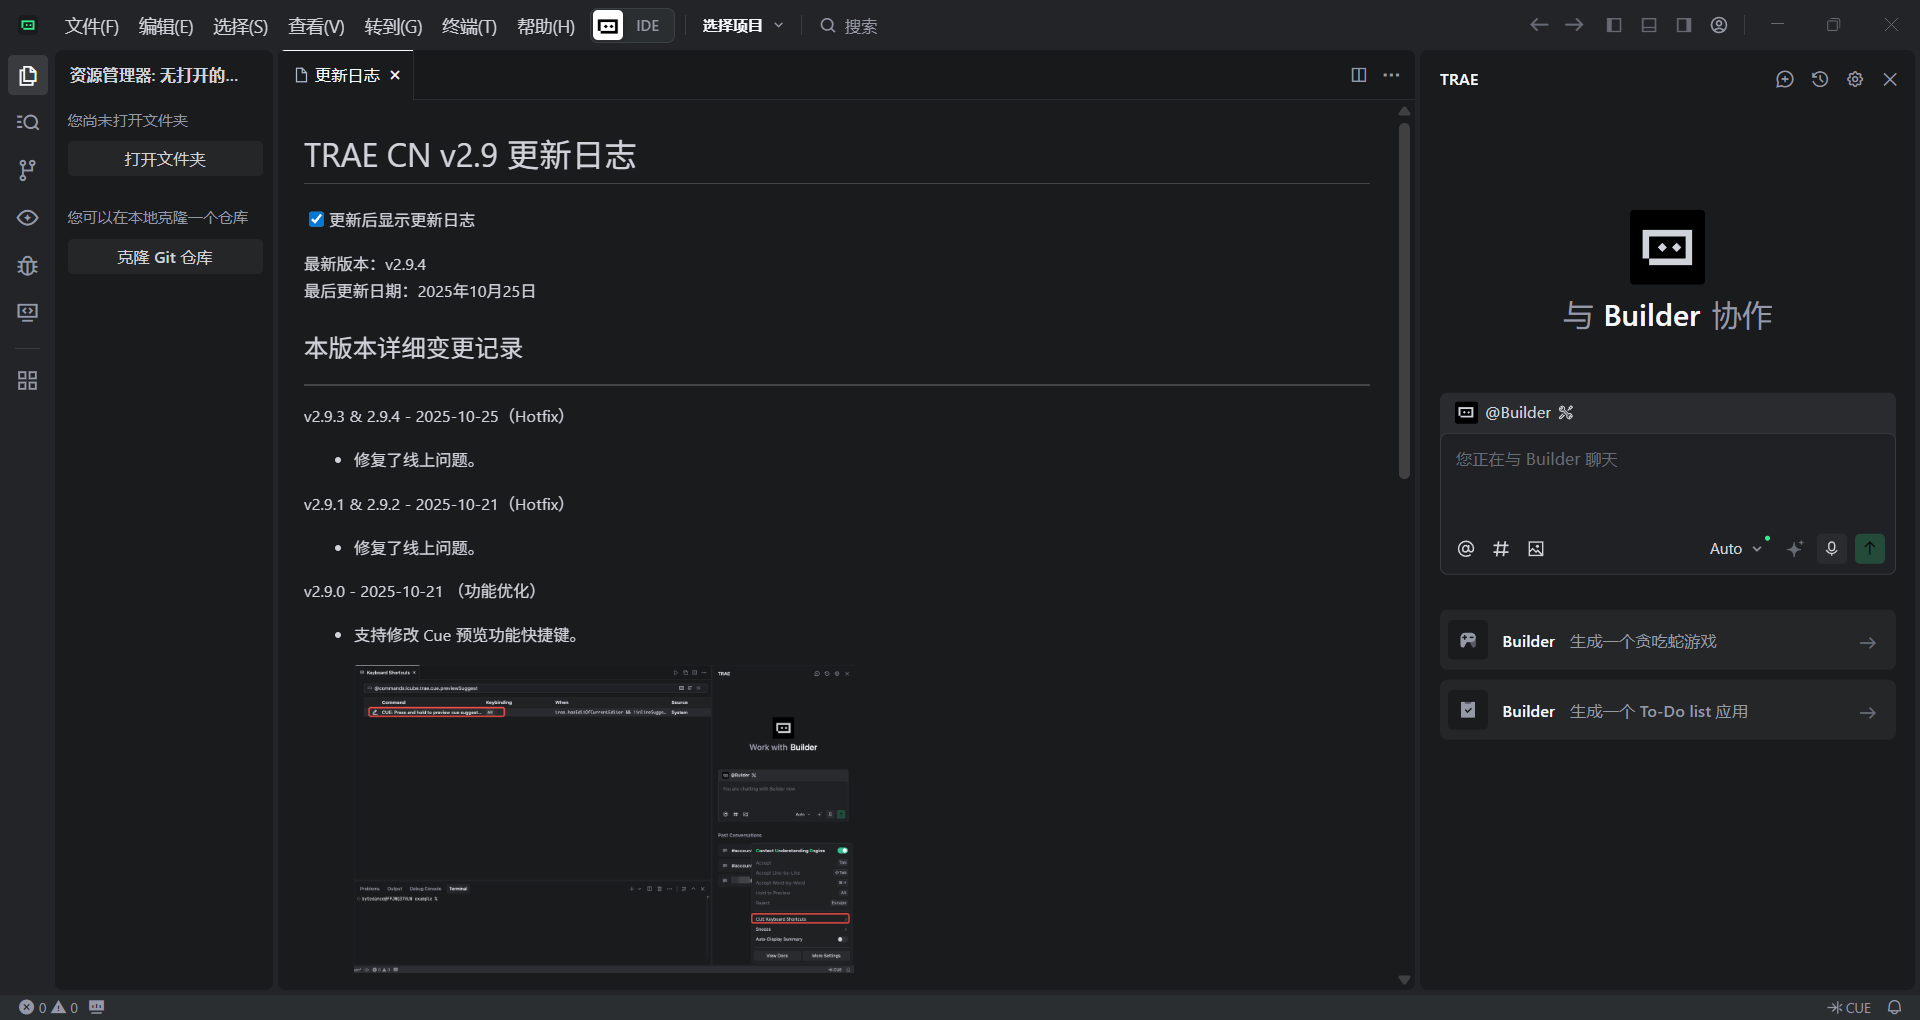Open the Run and Debug bug icon
Viewport: 1920px width, 1020px height.
(28, 266)
